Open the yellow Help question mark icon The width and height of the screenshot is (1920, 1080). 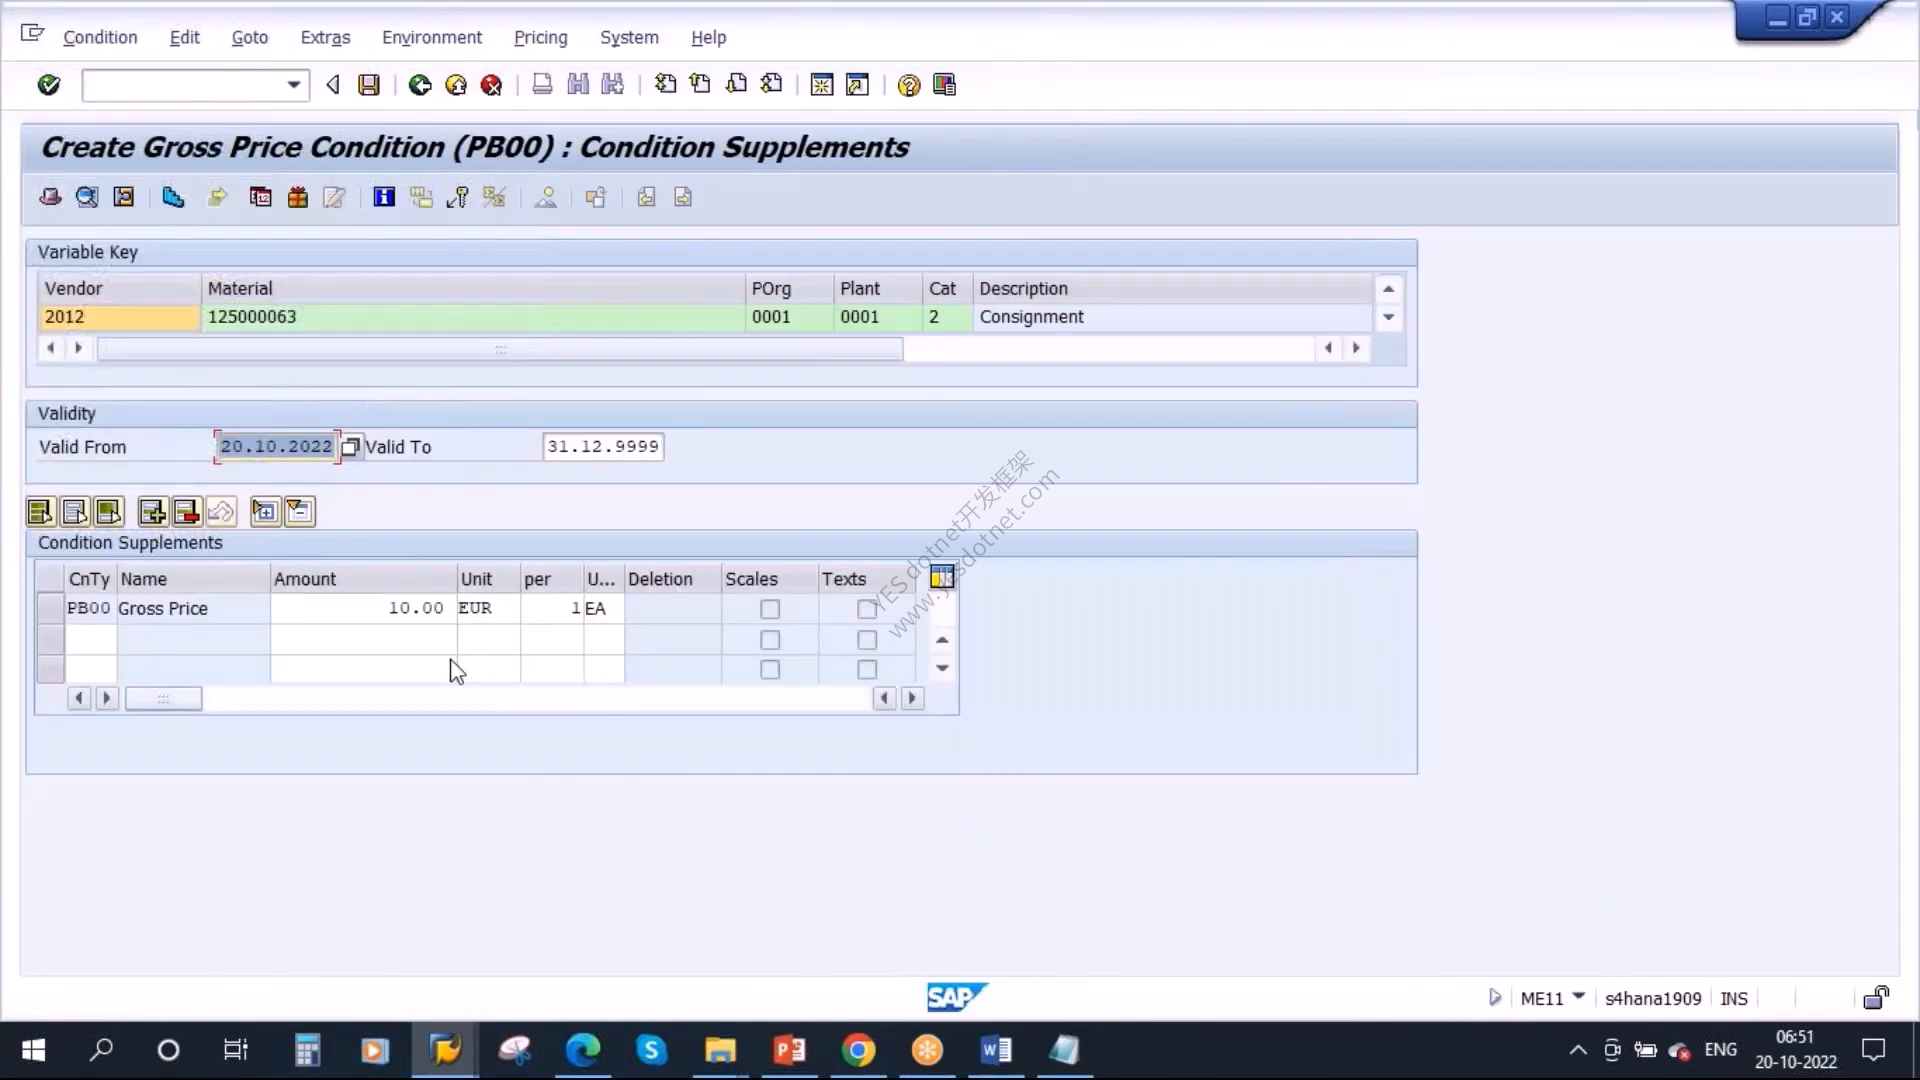[x=908, y=85]
